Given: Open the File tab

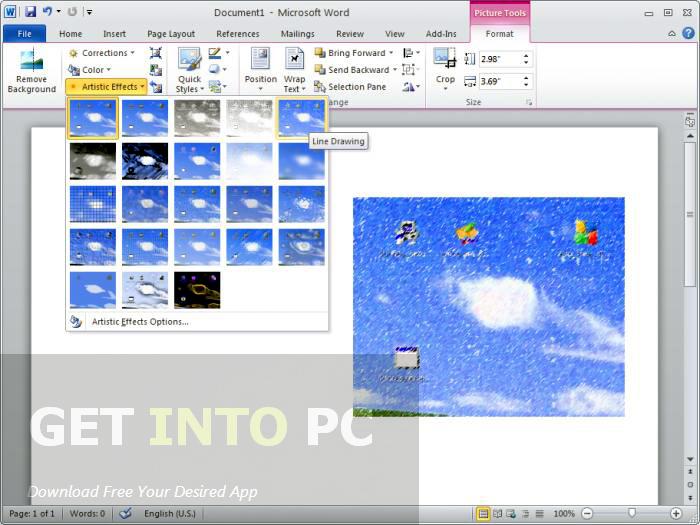Looking at the screenshot, I should coord(24,33).
